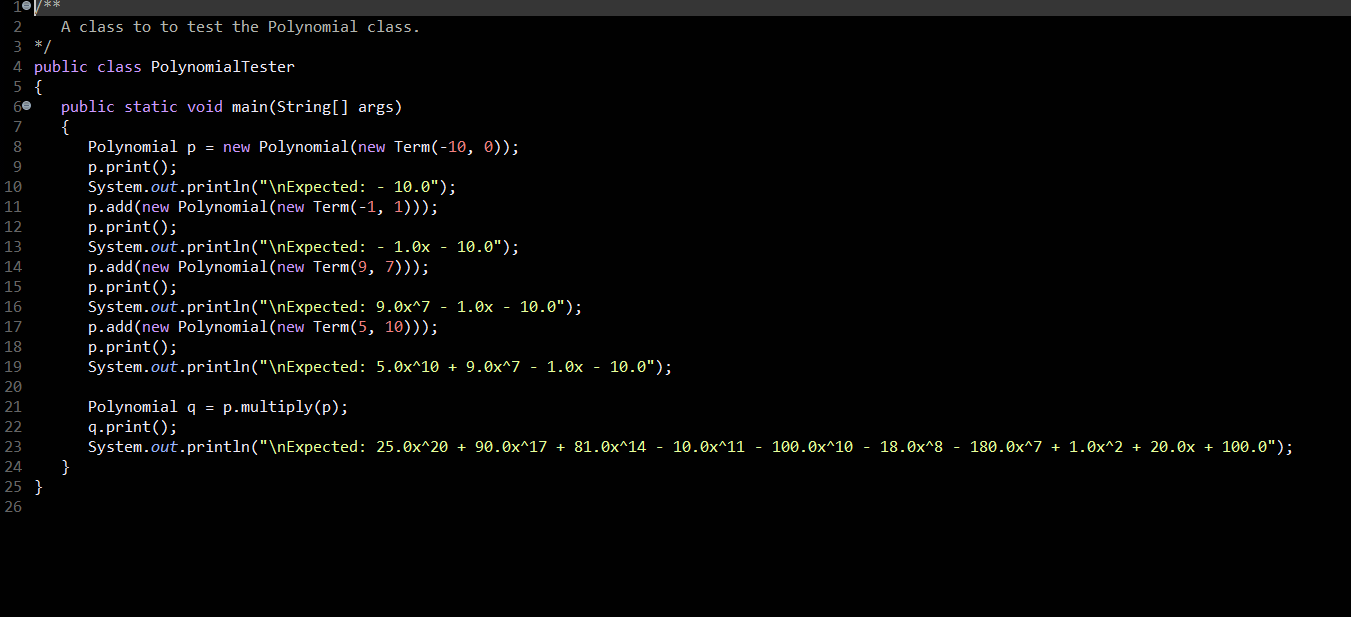
Task: Click the multiply method call on line 21
Action: (x=277, y=406)
